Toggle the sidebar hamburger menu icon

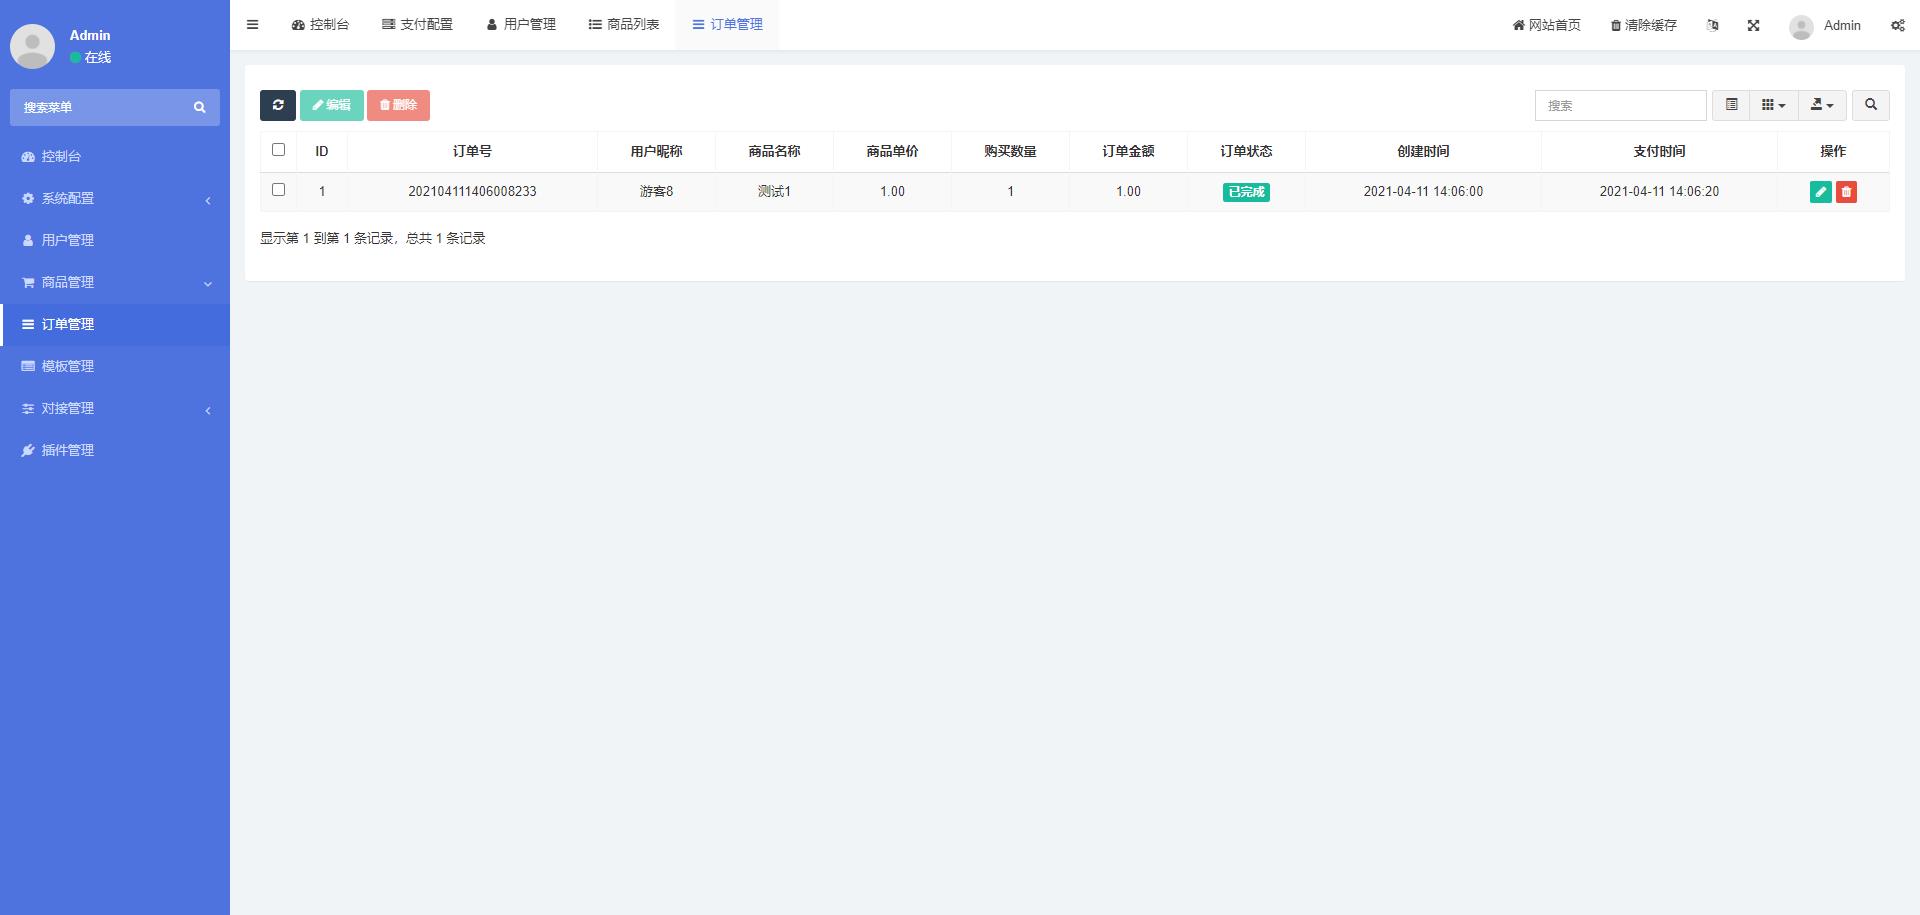pyautogui.click(x=253, y=25)
